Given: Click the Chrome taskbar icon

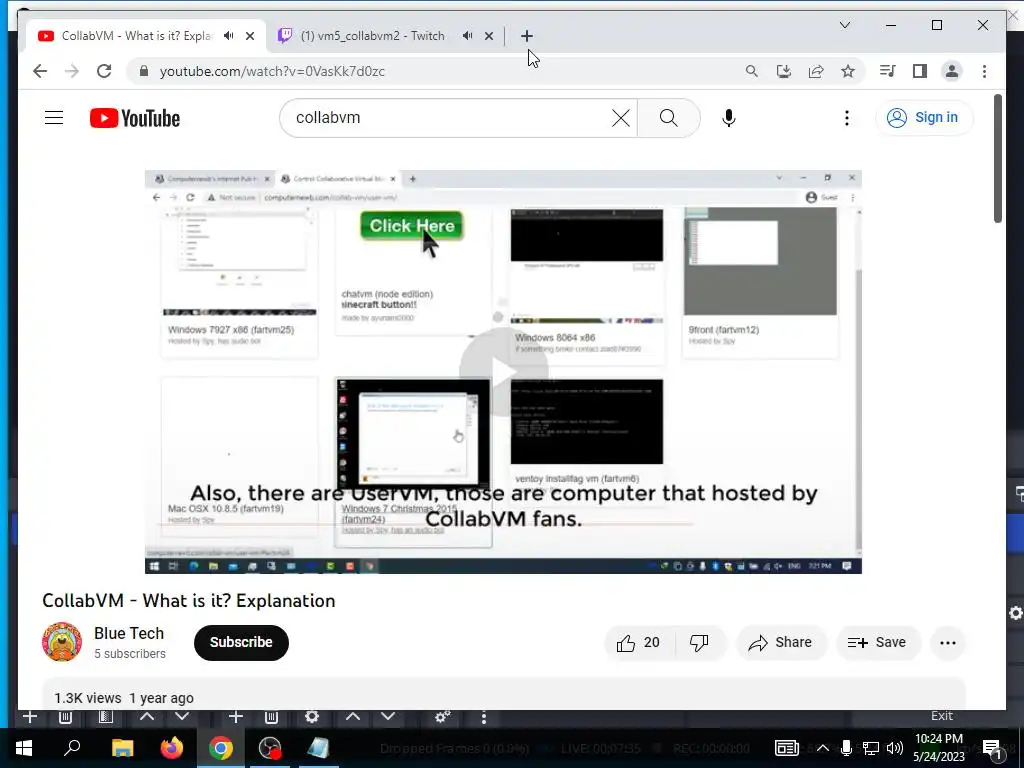Looking at the screenshot, I should point(221,748).
